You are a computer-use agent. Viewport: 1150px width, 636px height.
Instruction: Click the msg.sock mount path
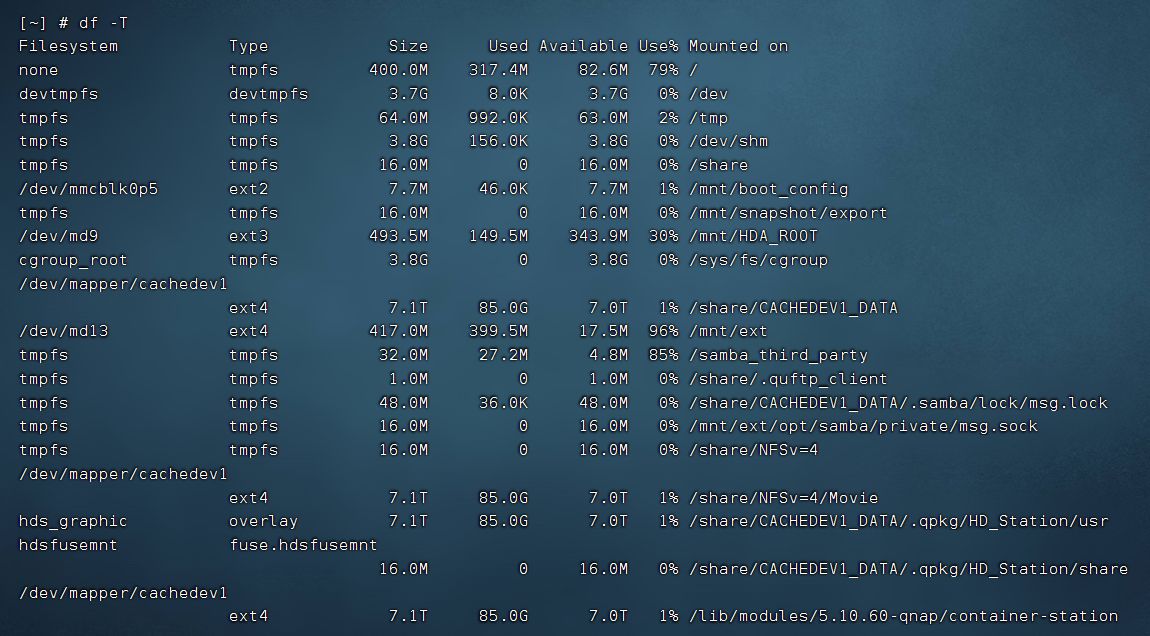pyautogui.click(x=863, y=426)
